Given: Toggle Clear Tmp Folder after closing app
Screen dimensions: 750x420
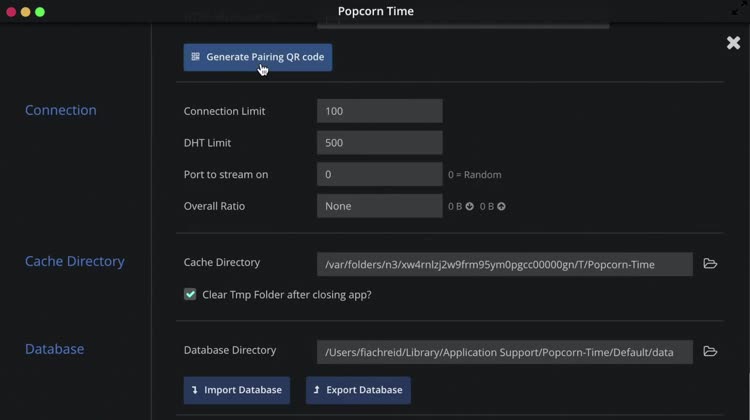Looking at the screenshot, I should 190,294.
